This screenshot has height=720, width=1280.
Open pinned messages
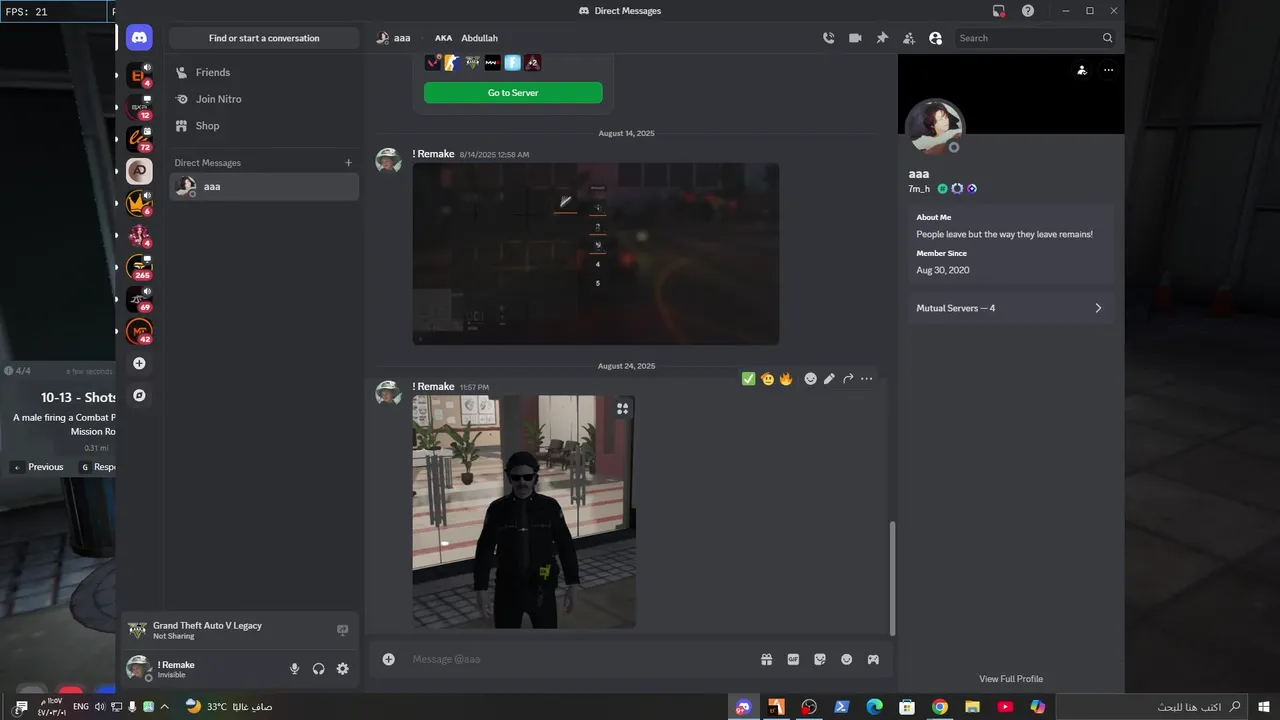click(x=882, y=38)
